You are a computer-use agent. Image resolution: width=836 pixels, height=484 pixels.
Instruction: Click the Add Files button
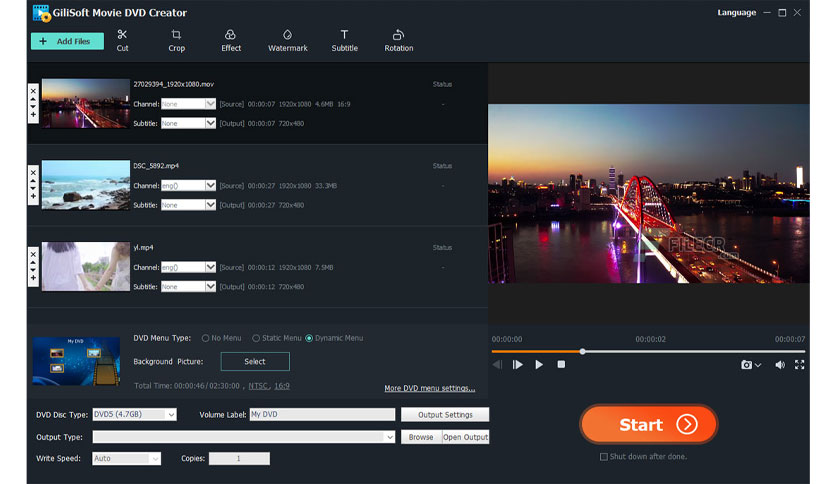67,41
